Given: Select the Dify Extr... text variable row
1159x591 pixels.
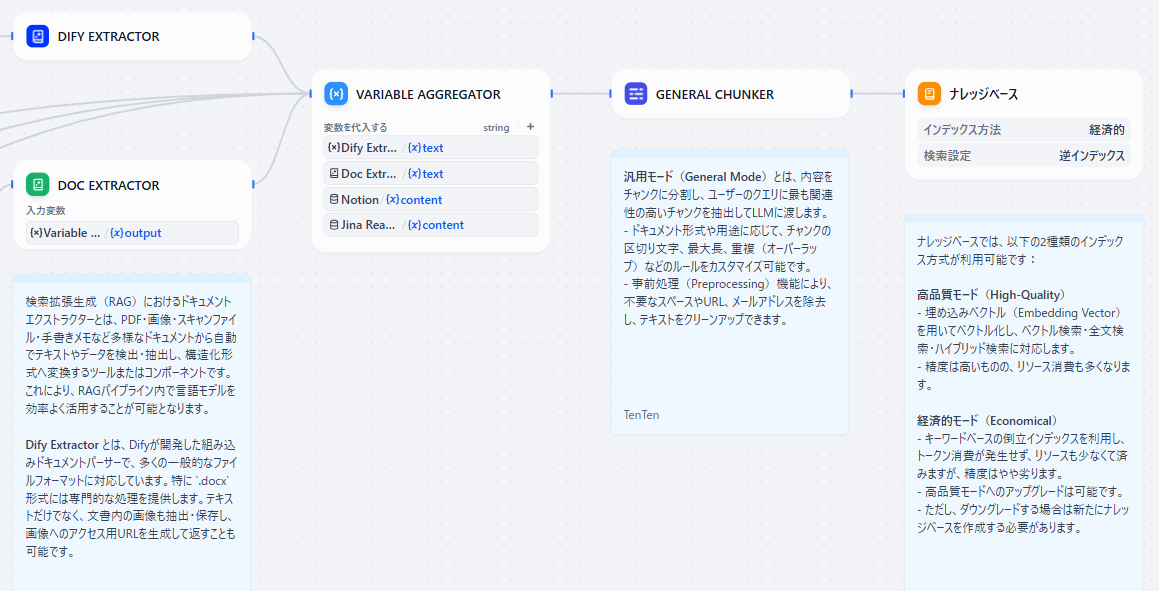Looking at the screenshot, I should point(430,148).
